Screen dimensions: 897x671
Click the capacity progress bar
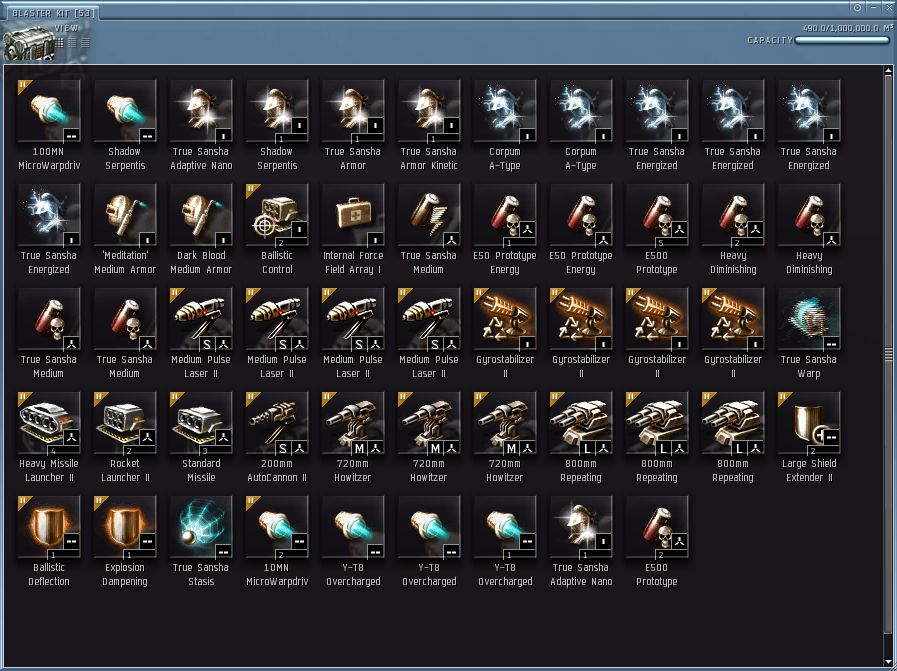842,40
